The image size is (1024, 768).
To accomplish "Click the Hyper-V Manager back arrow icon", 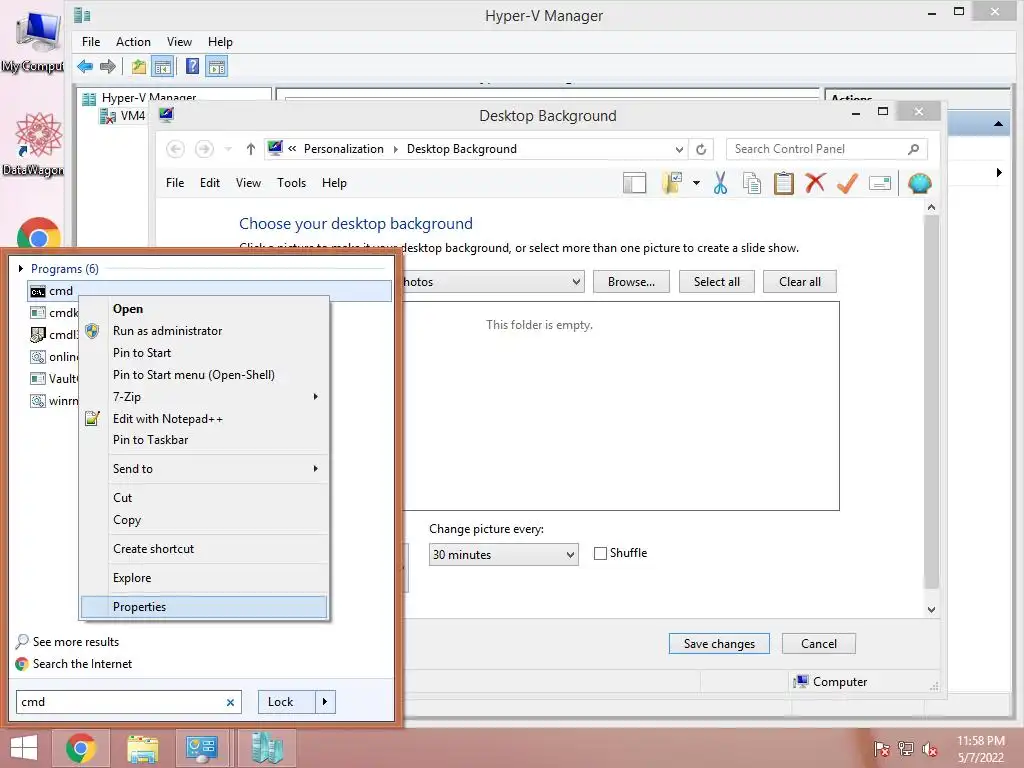I will tap(85, 66).
